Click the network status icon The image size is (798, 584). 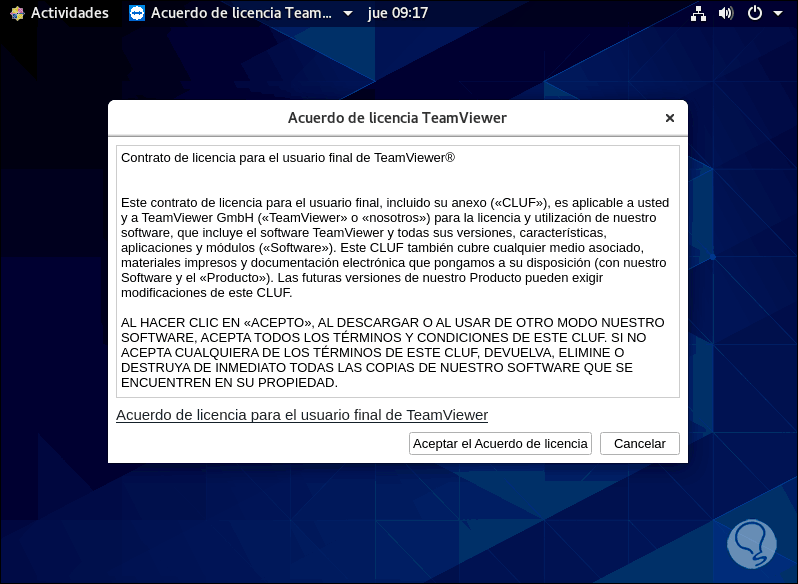point(698,13)
